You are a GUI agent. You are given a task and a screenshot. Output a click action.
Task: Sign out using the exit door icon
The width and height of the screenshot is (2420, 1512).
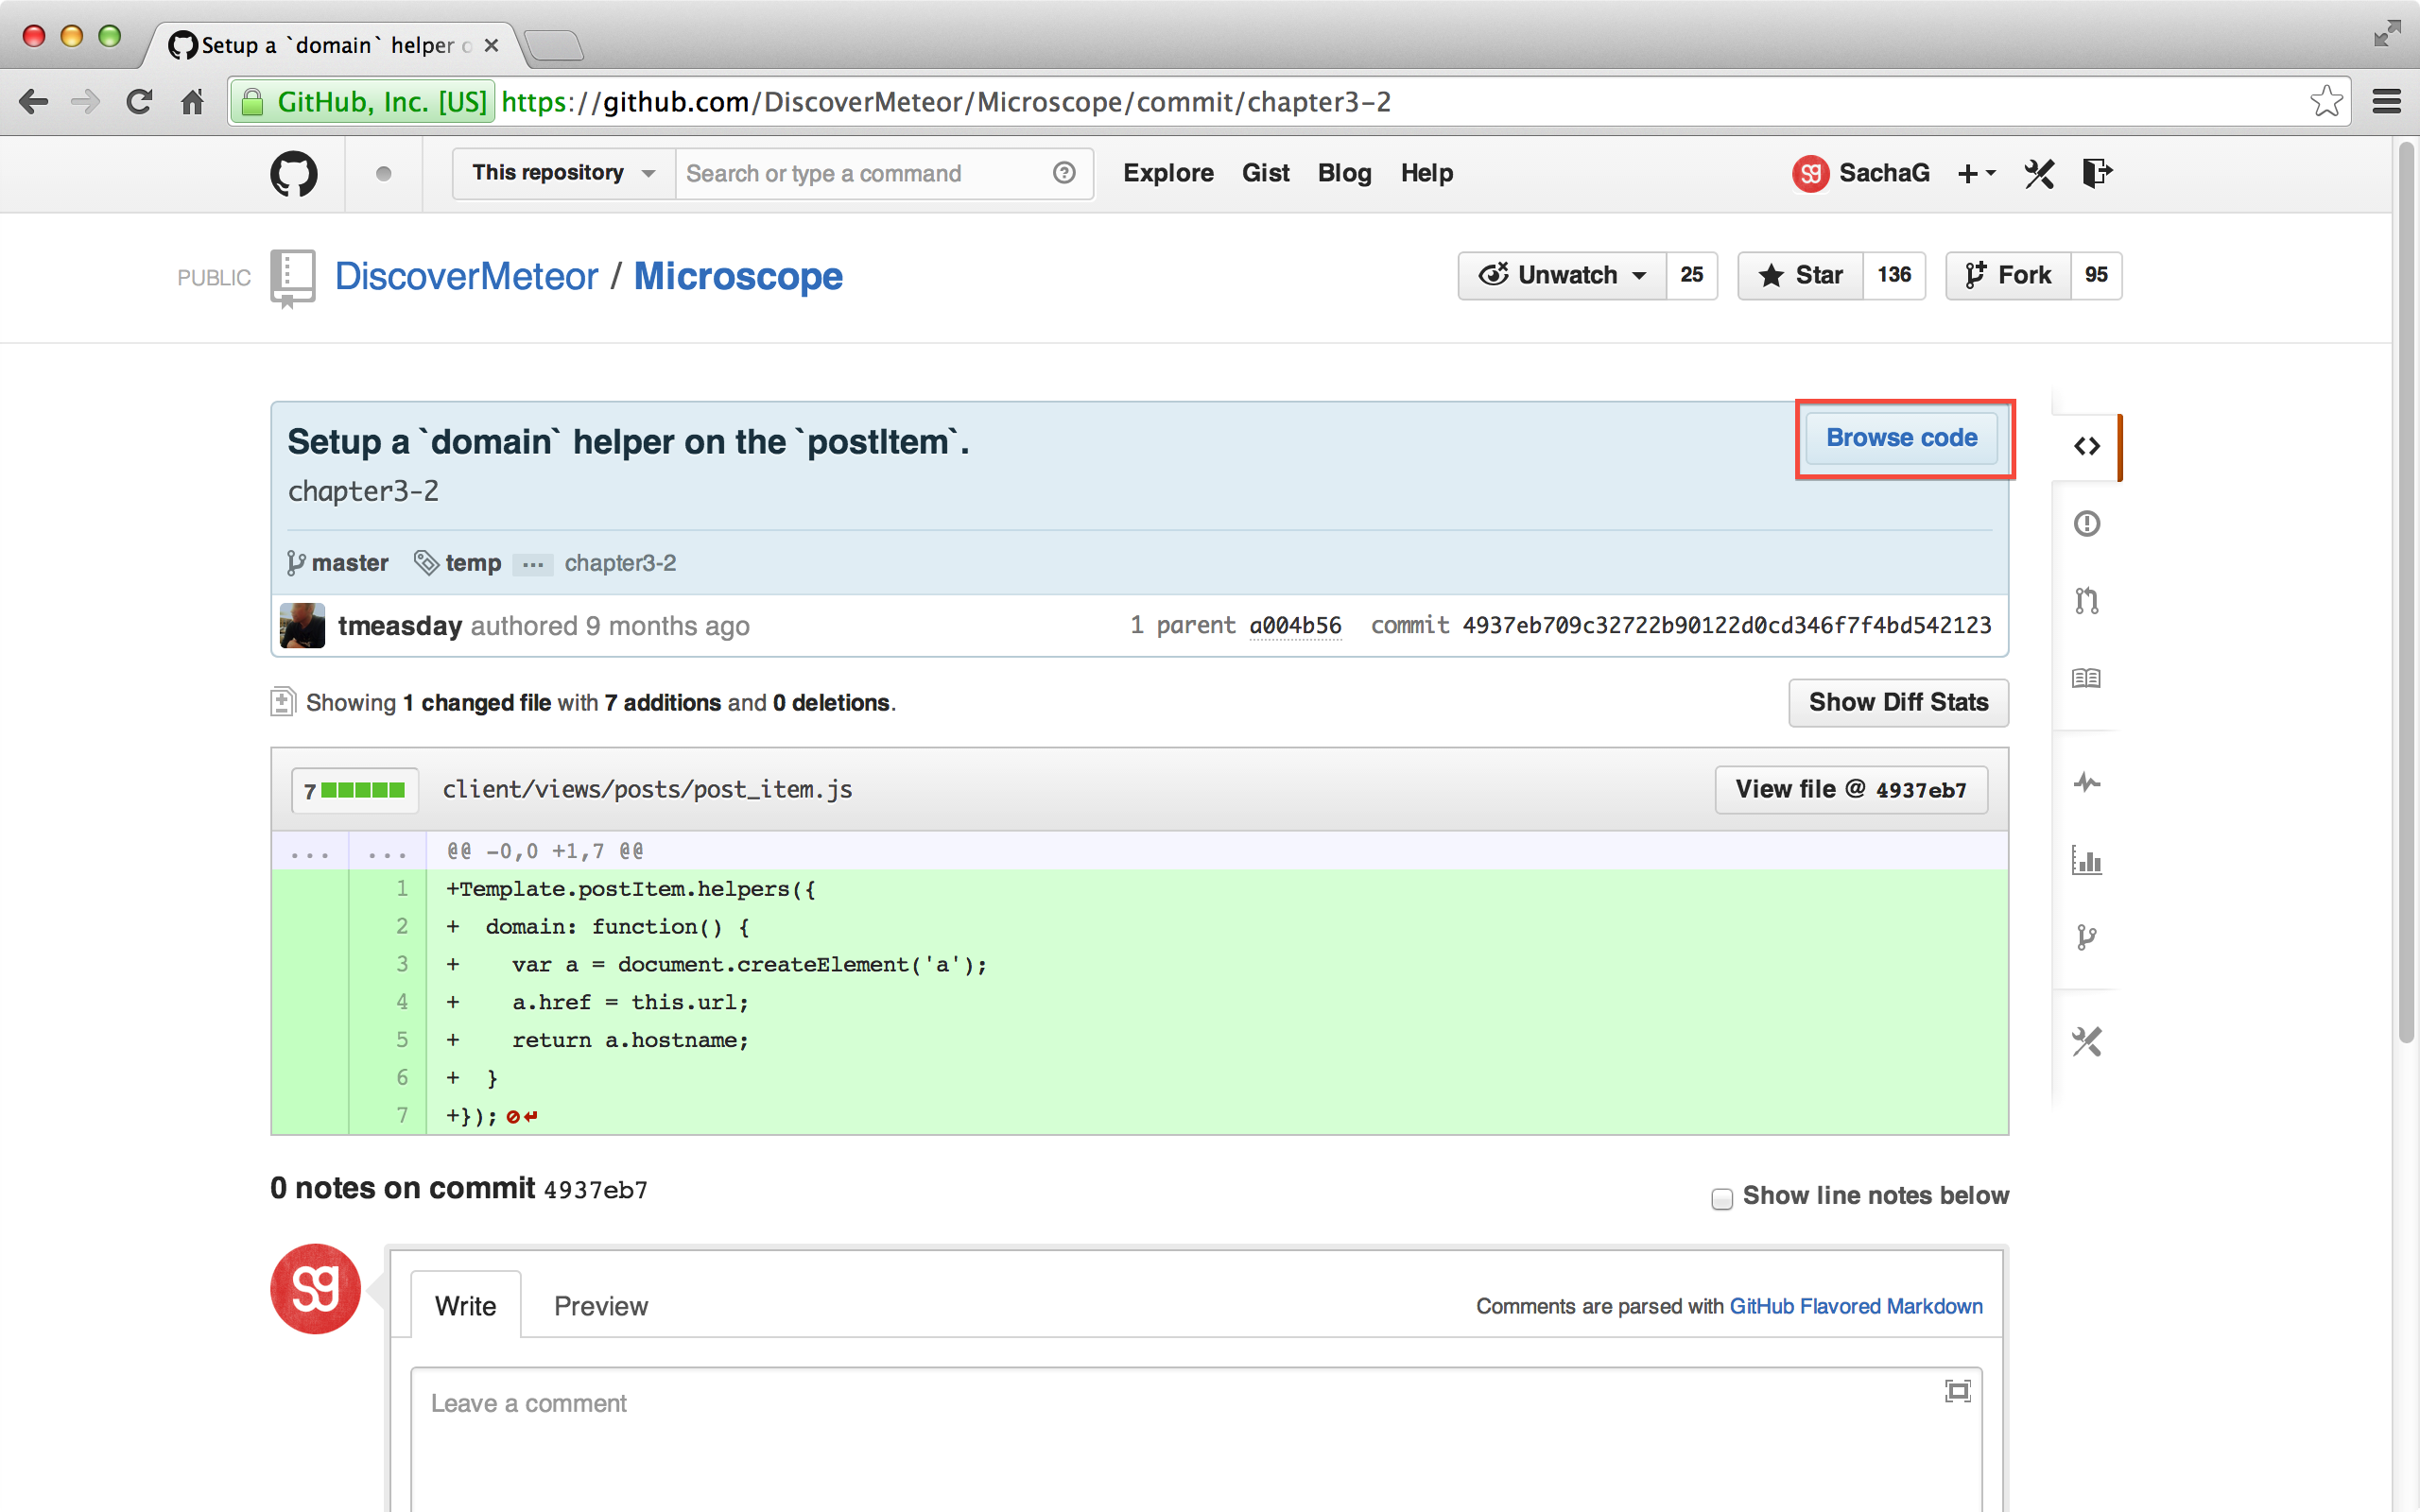[2097, 173]
